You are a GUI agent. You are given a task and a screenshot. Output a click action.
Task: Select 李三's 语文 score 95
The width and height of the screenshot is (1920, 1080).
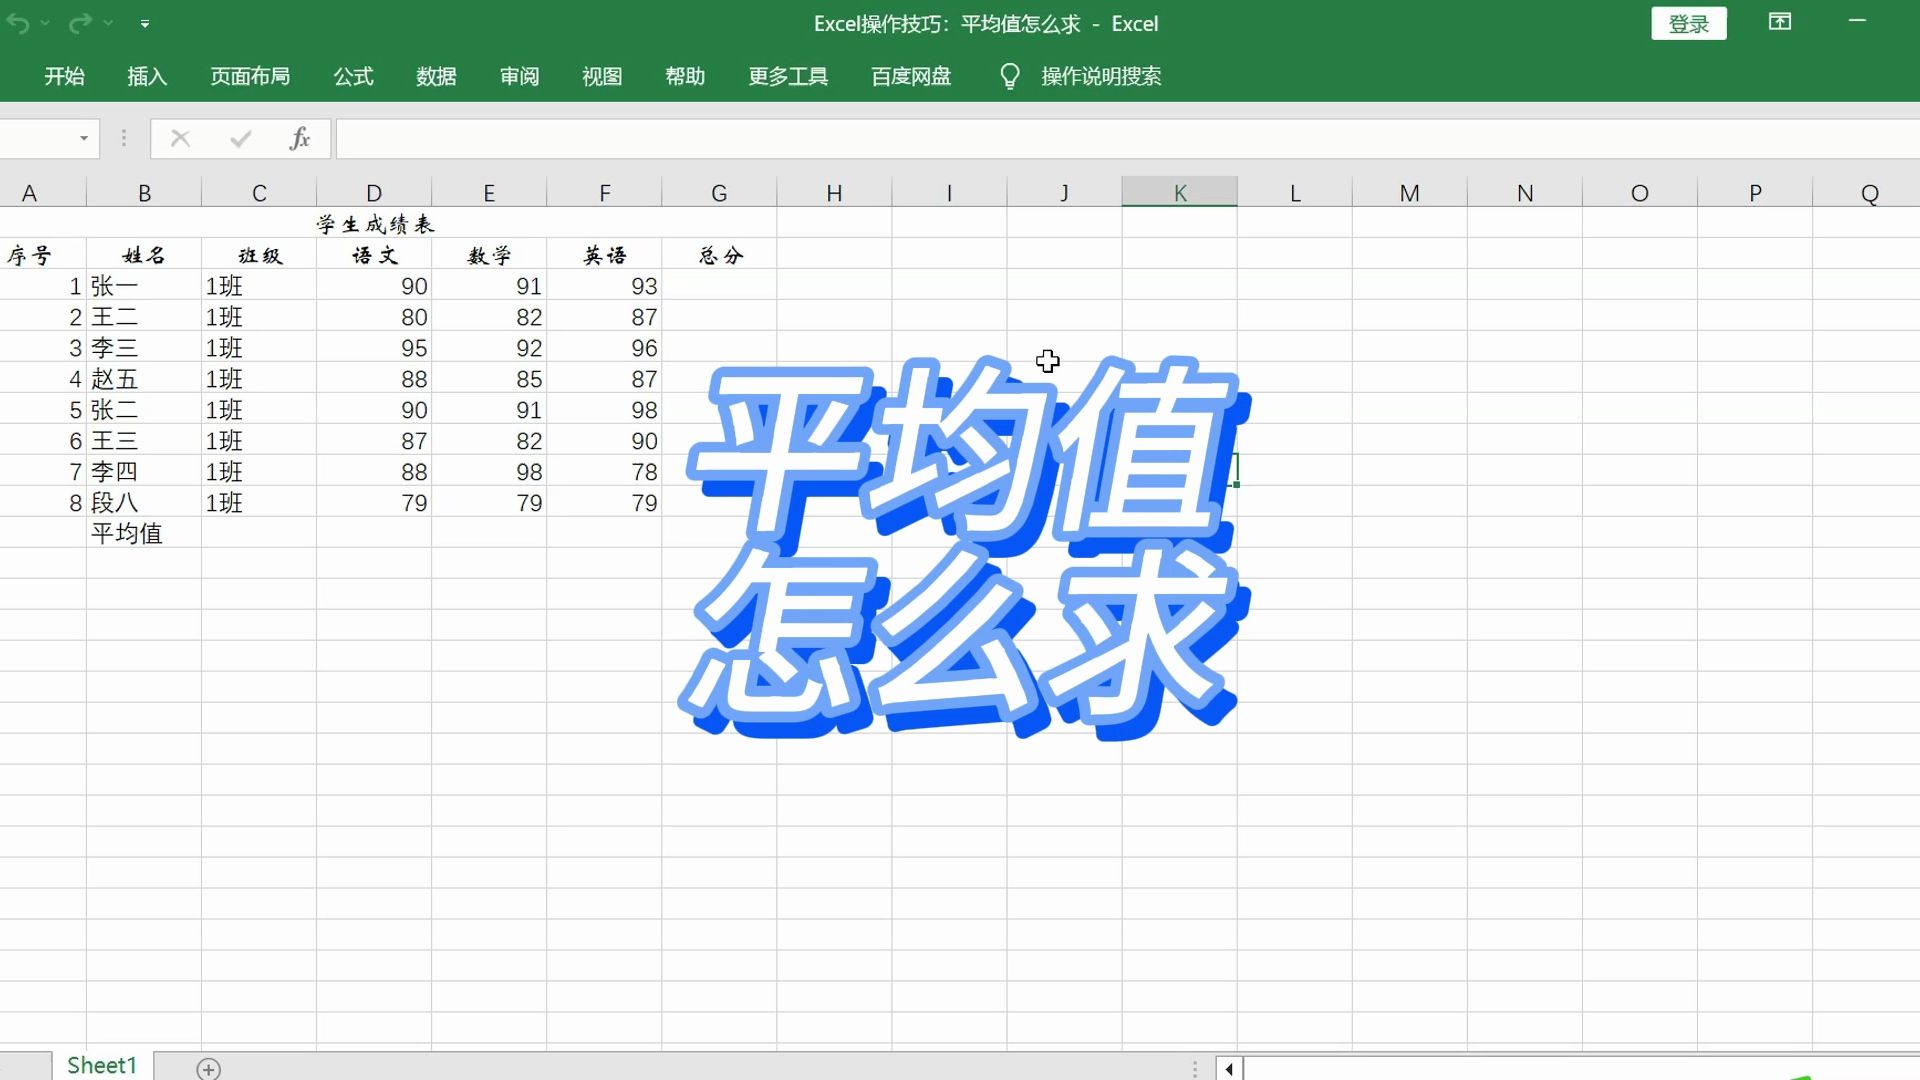(374, 348)
